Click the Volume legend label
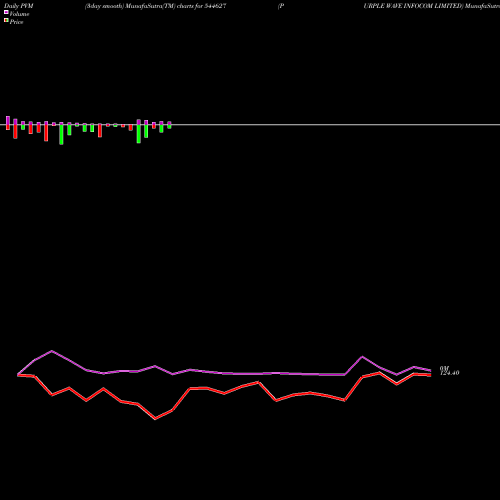Screen dimensions: 500x500 pyautogui.click(x=19, y=14)
